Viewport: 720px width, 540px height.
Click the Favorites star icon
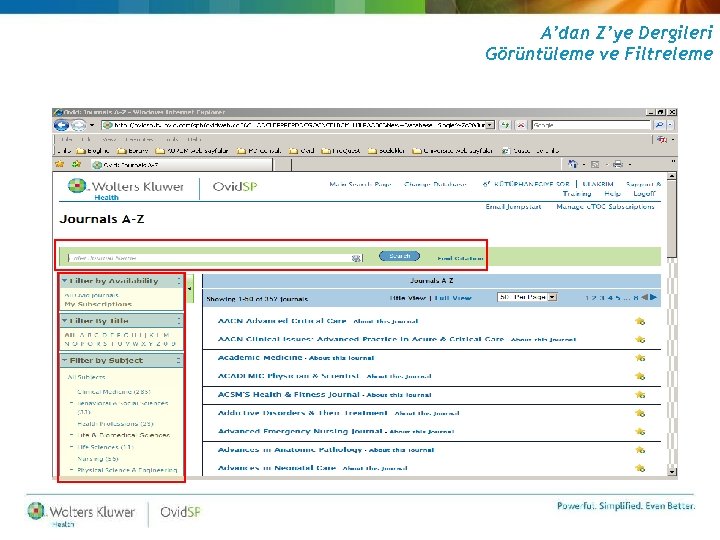(x=60, y=164)
